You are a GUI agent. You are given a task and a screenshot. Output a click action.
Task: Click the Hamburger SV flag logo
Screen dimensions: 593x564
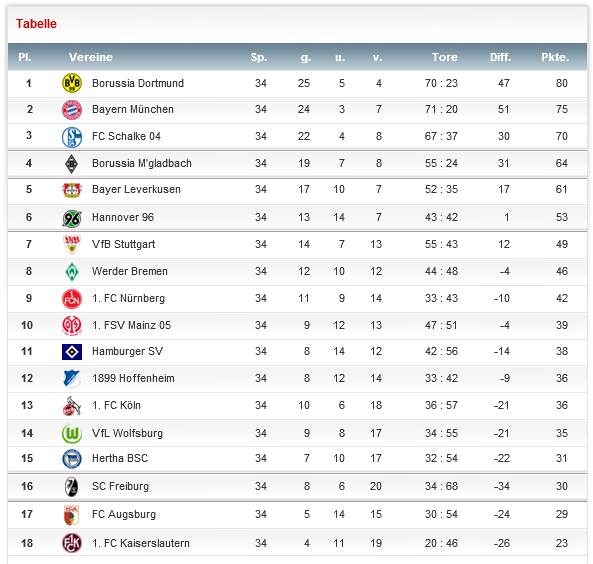(x=72, y=352)
